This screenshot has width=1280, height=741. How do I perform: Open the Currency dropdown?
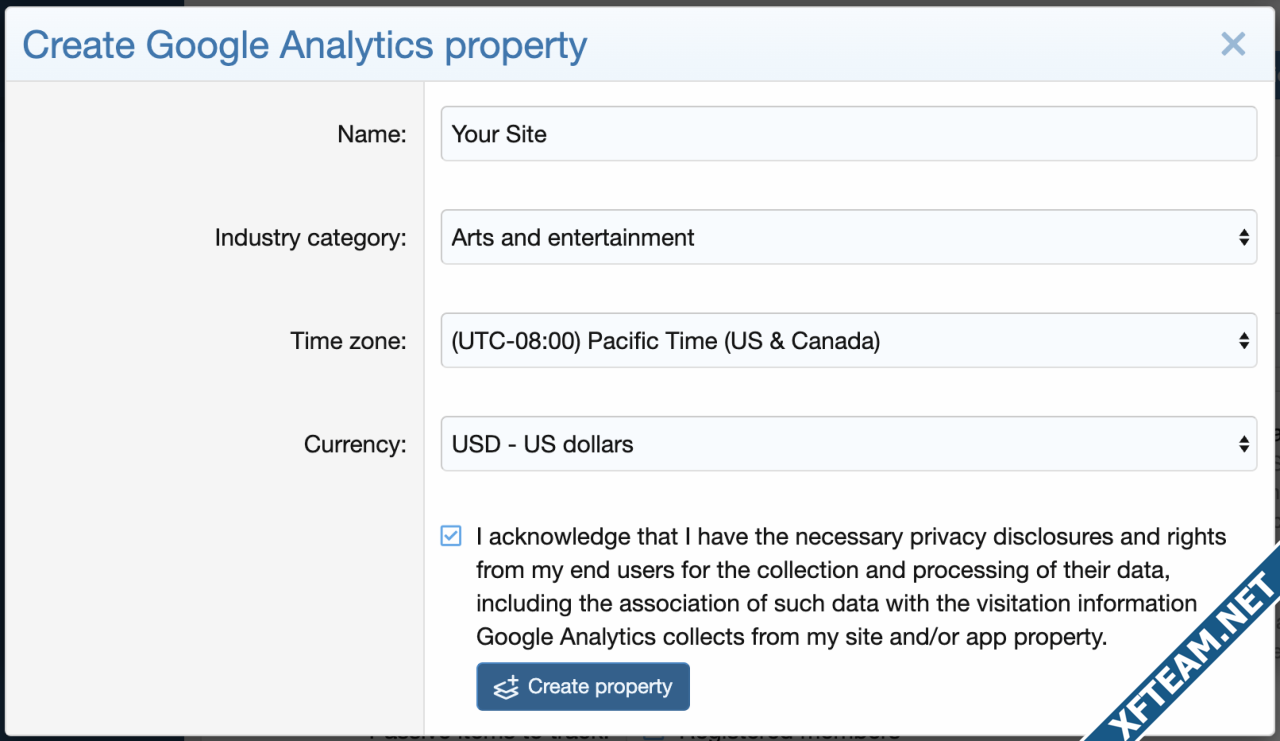click(848, 444)
